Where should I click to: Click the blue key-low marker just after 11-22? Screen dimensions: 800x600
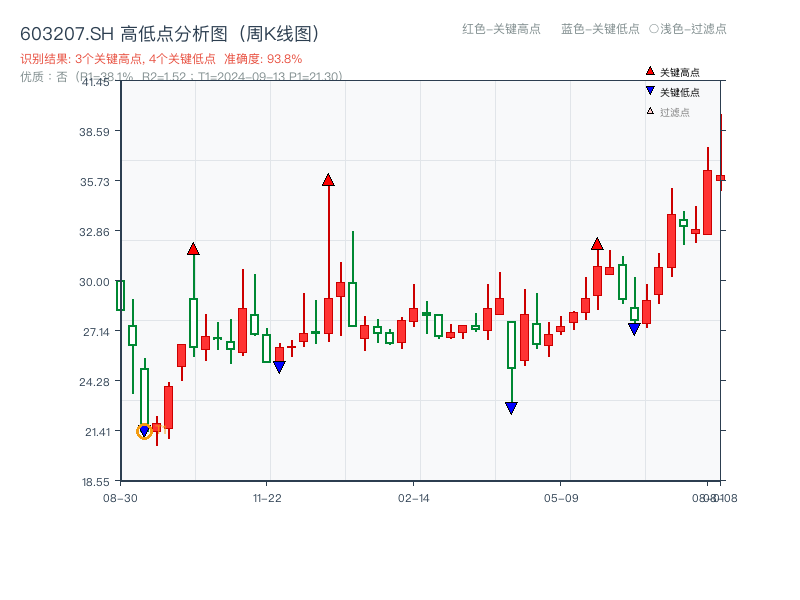click(x=279, y=367)
